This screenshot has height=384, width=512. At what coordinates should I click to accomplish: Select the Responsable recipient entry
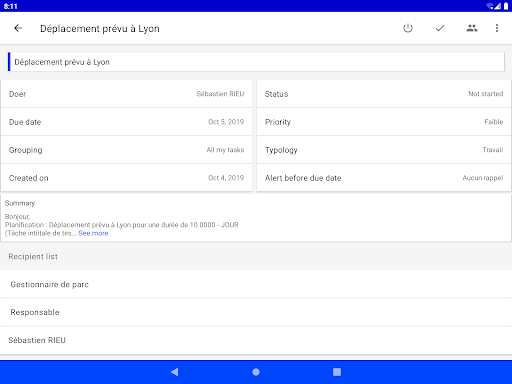256,312
